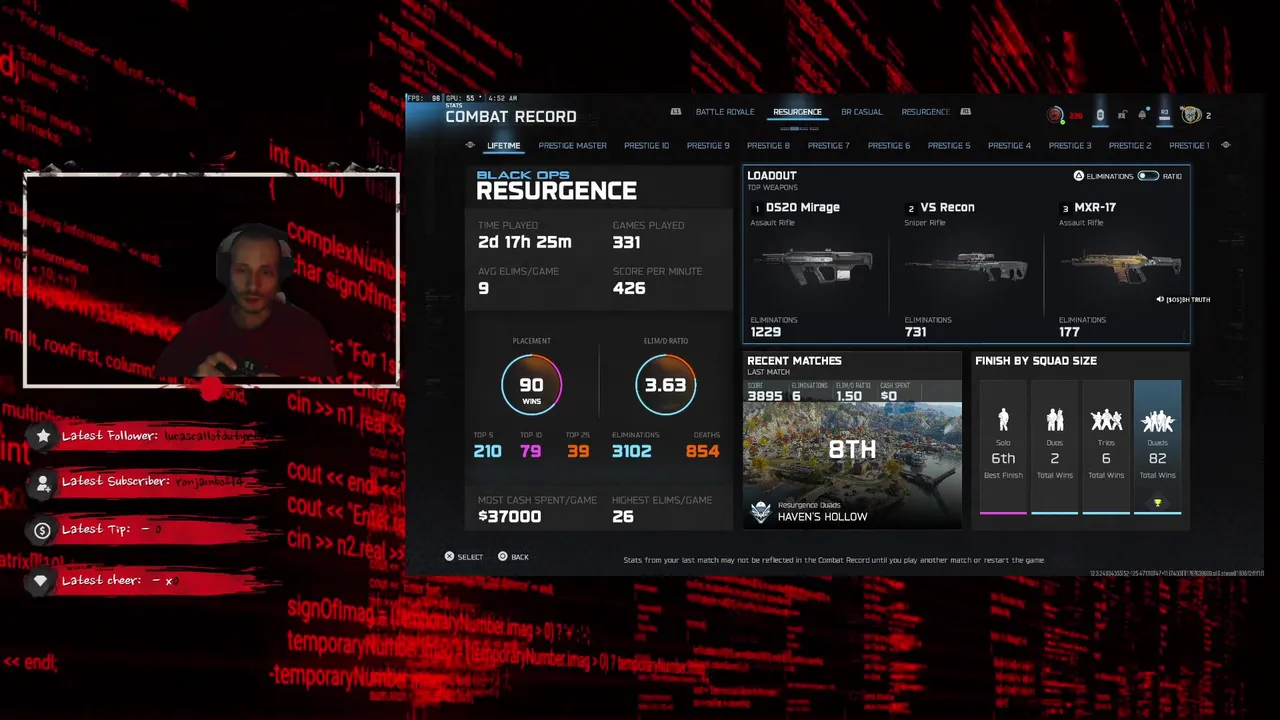
Task: Click the Score Per Minute value "426"
Action: [629, 288]
